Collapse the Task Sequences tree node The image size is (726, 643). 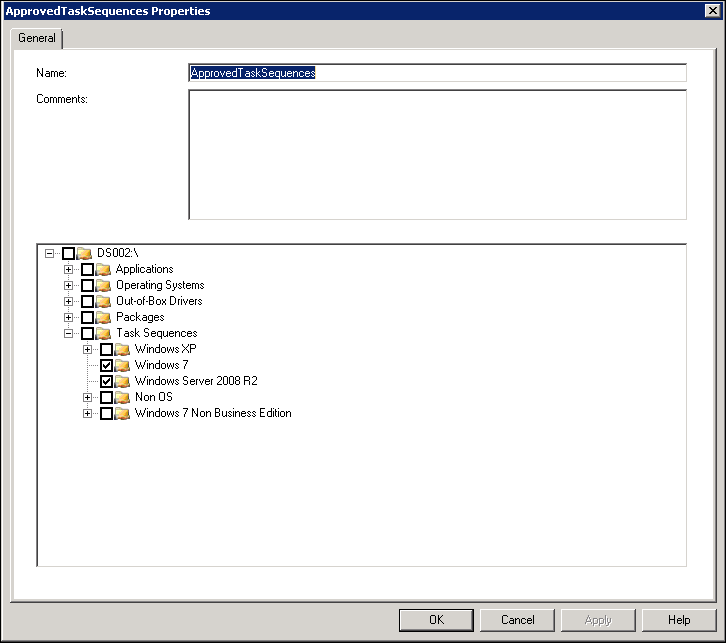(69, 334)
